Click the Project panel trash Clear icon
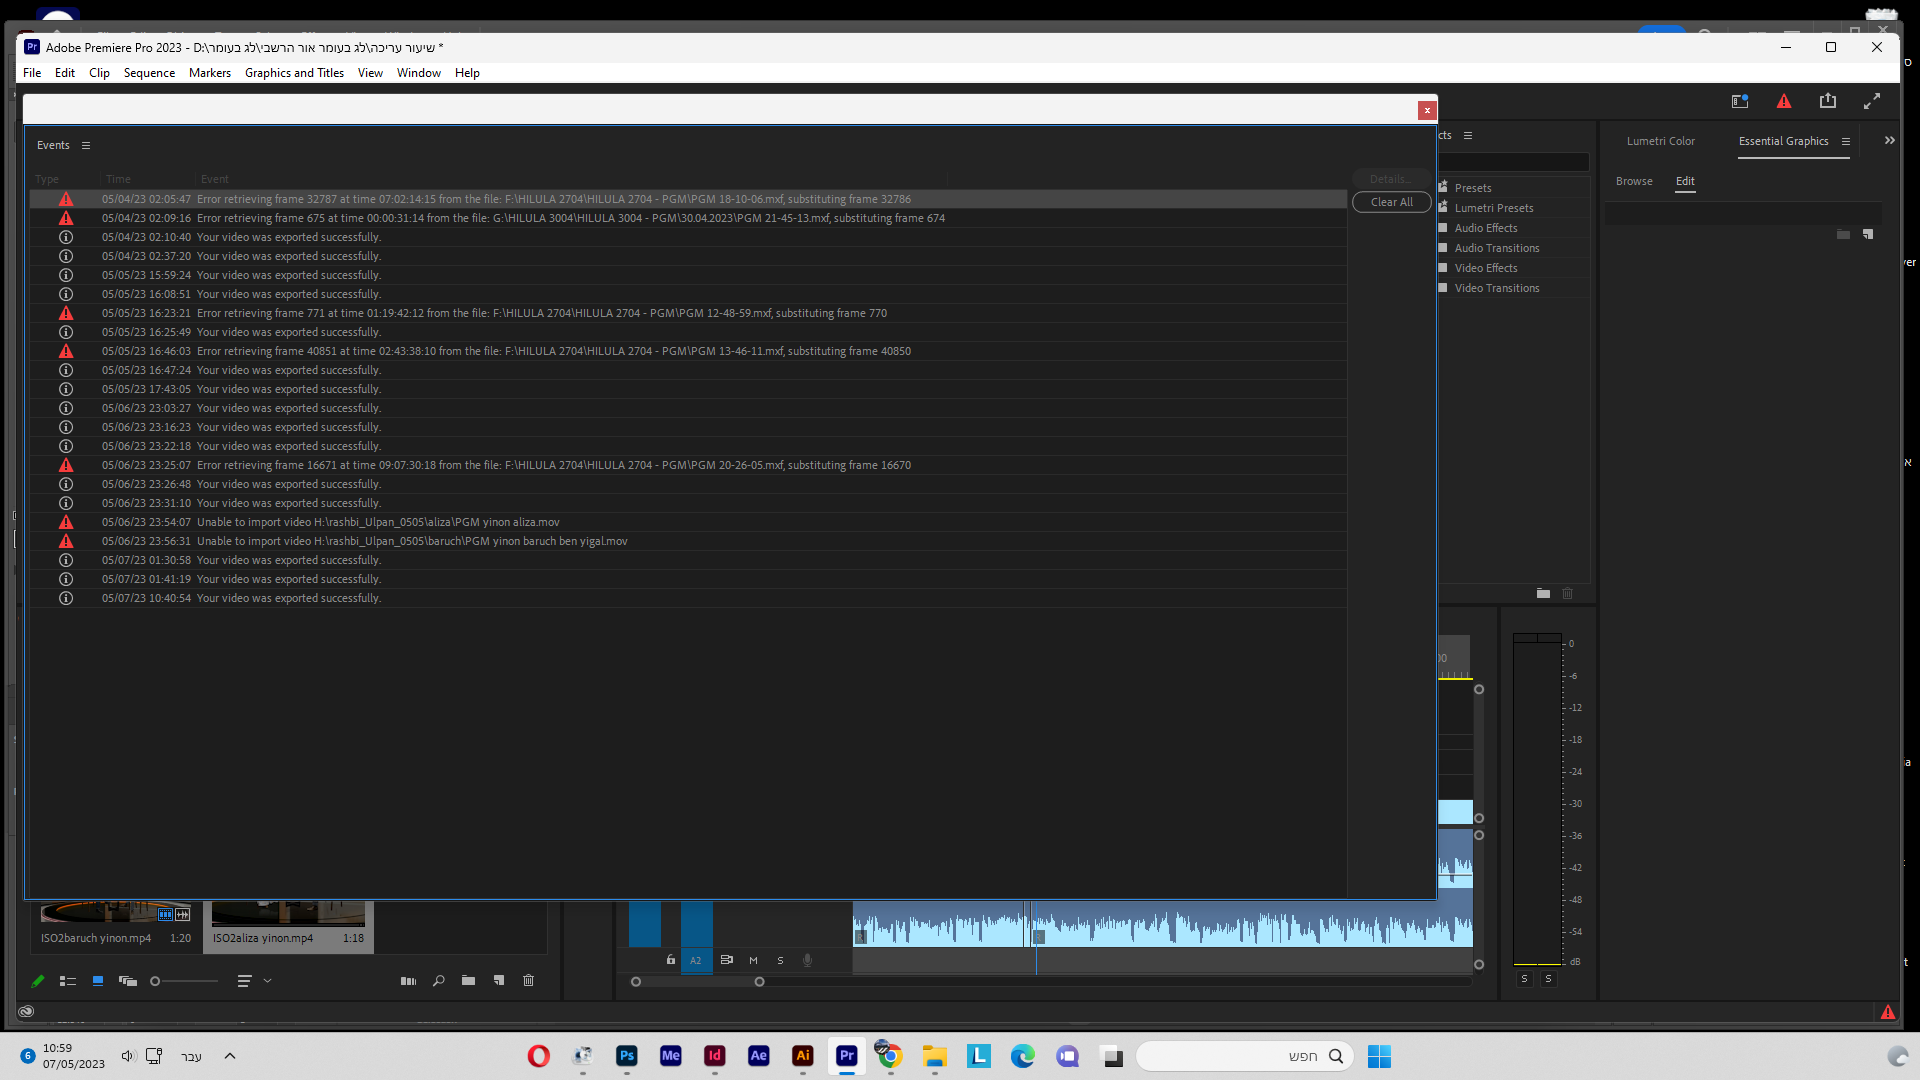This screenshot has width=1920, height=1080. 528,981
